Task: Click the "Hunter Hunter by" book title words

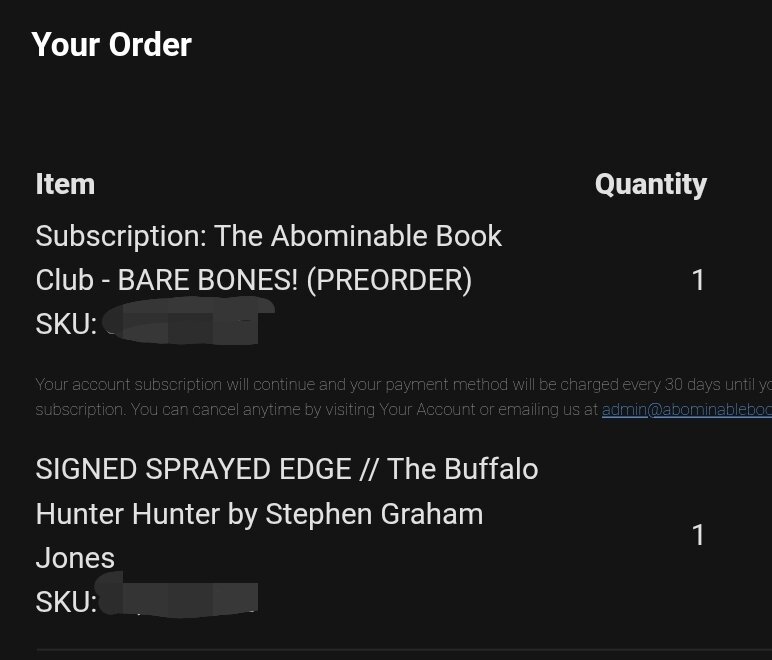Action: (148, 514)
